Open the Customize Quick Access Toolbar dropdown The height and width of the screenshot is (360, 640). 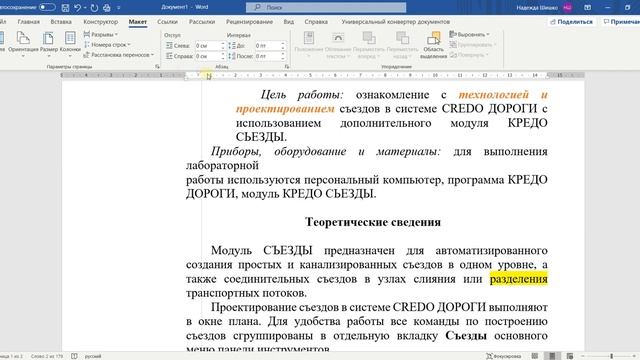pos(119,7)
